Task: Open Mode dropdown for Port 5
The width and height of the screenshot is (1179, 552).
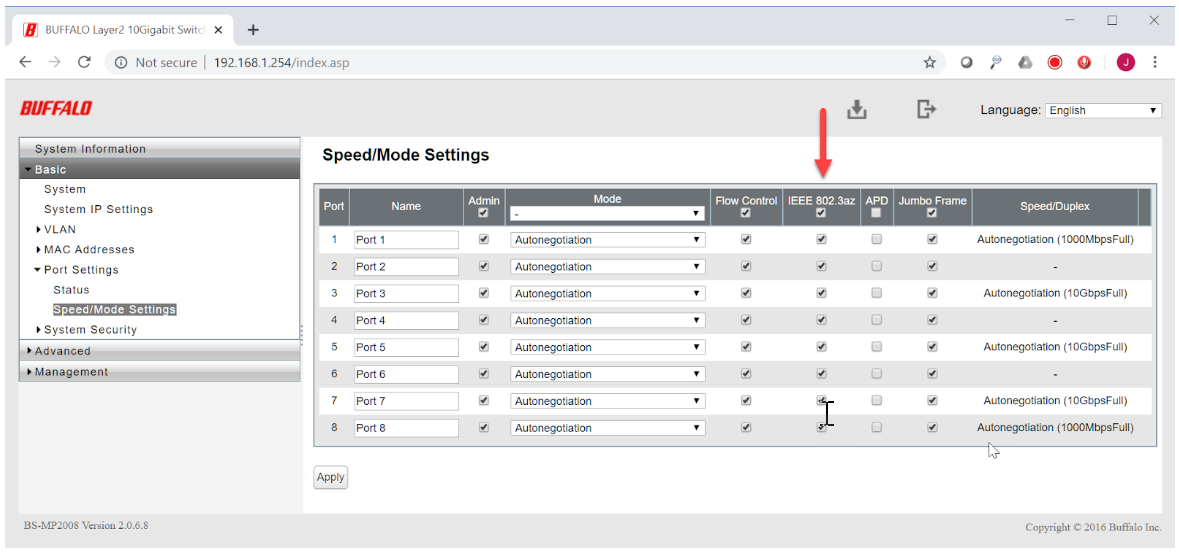Action: 607,347
